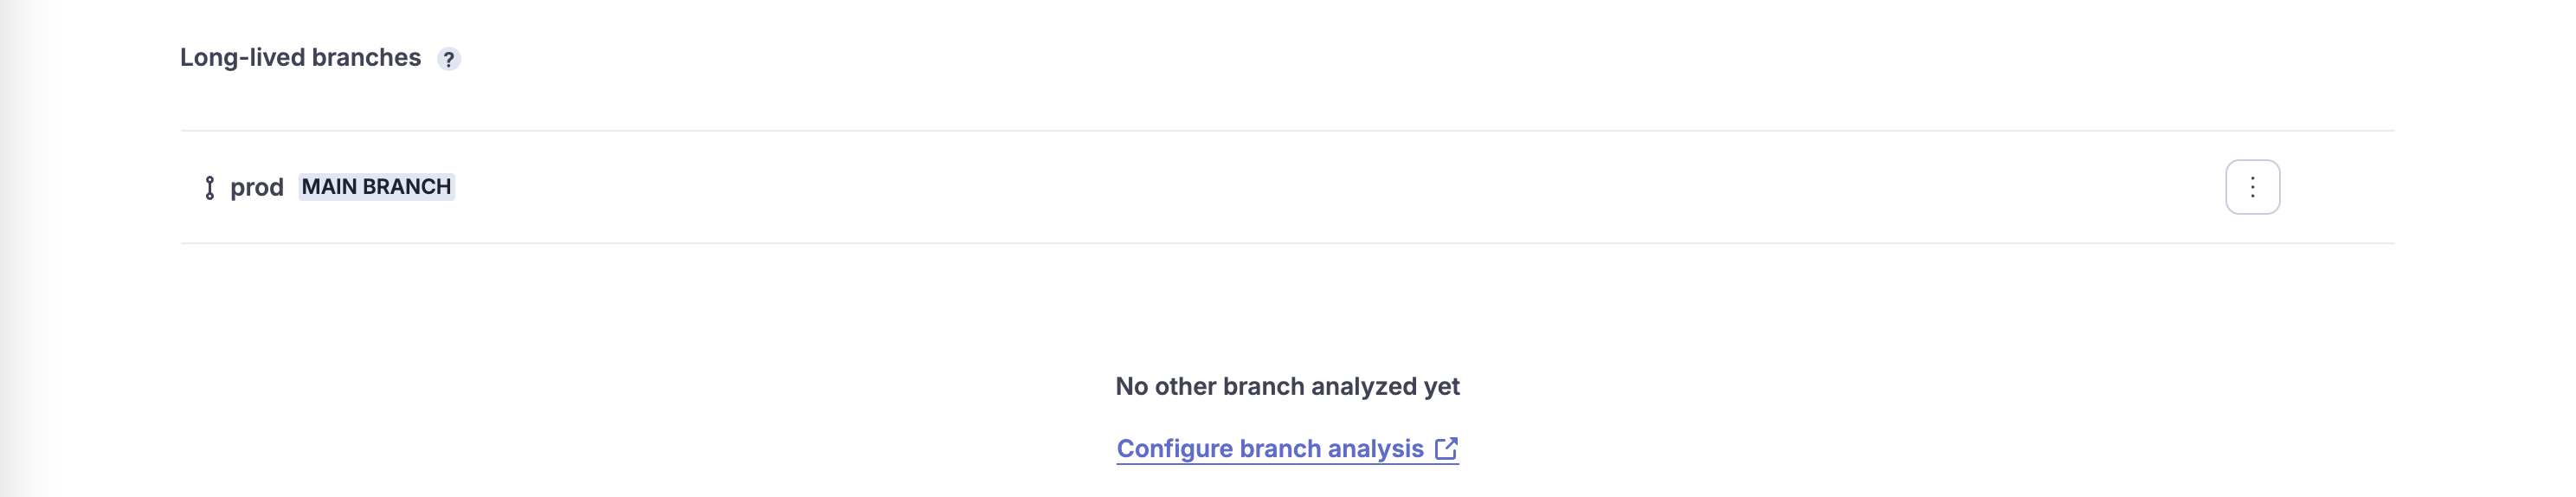Click the MAIN BRANCH badge
This screenshot has height=497, width=2576.
tap(376, 187)
